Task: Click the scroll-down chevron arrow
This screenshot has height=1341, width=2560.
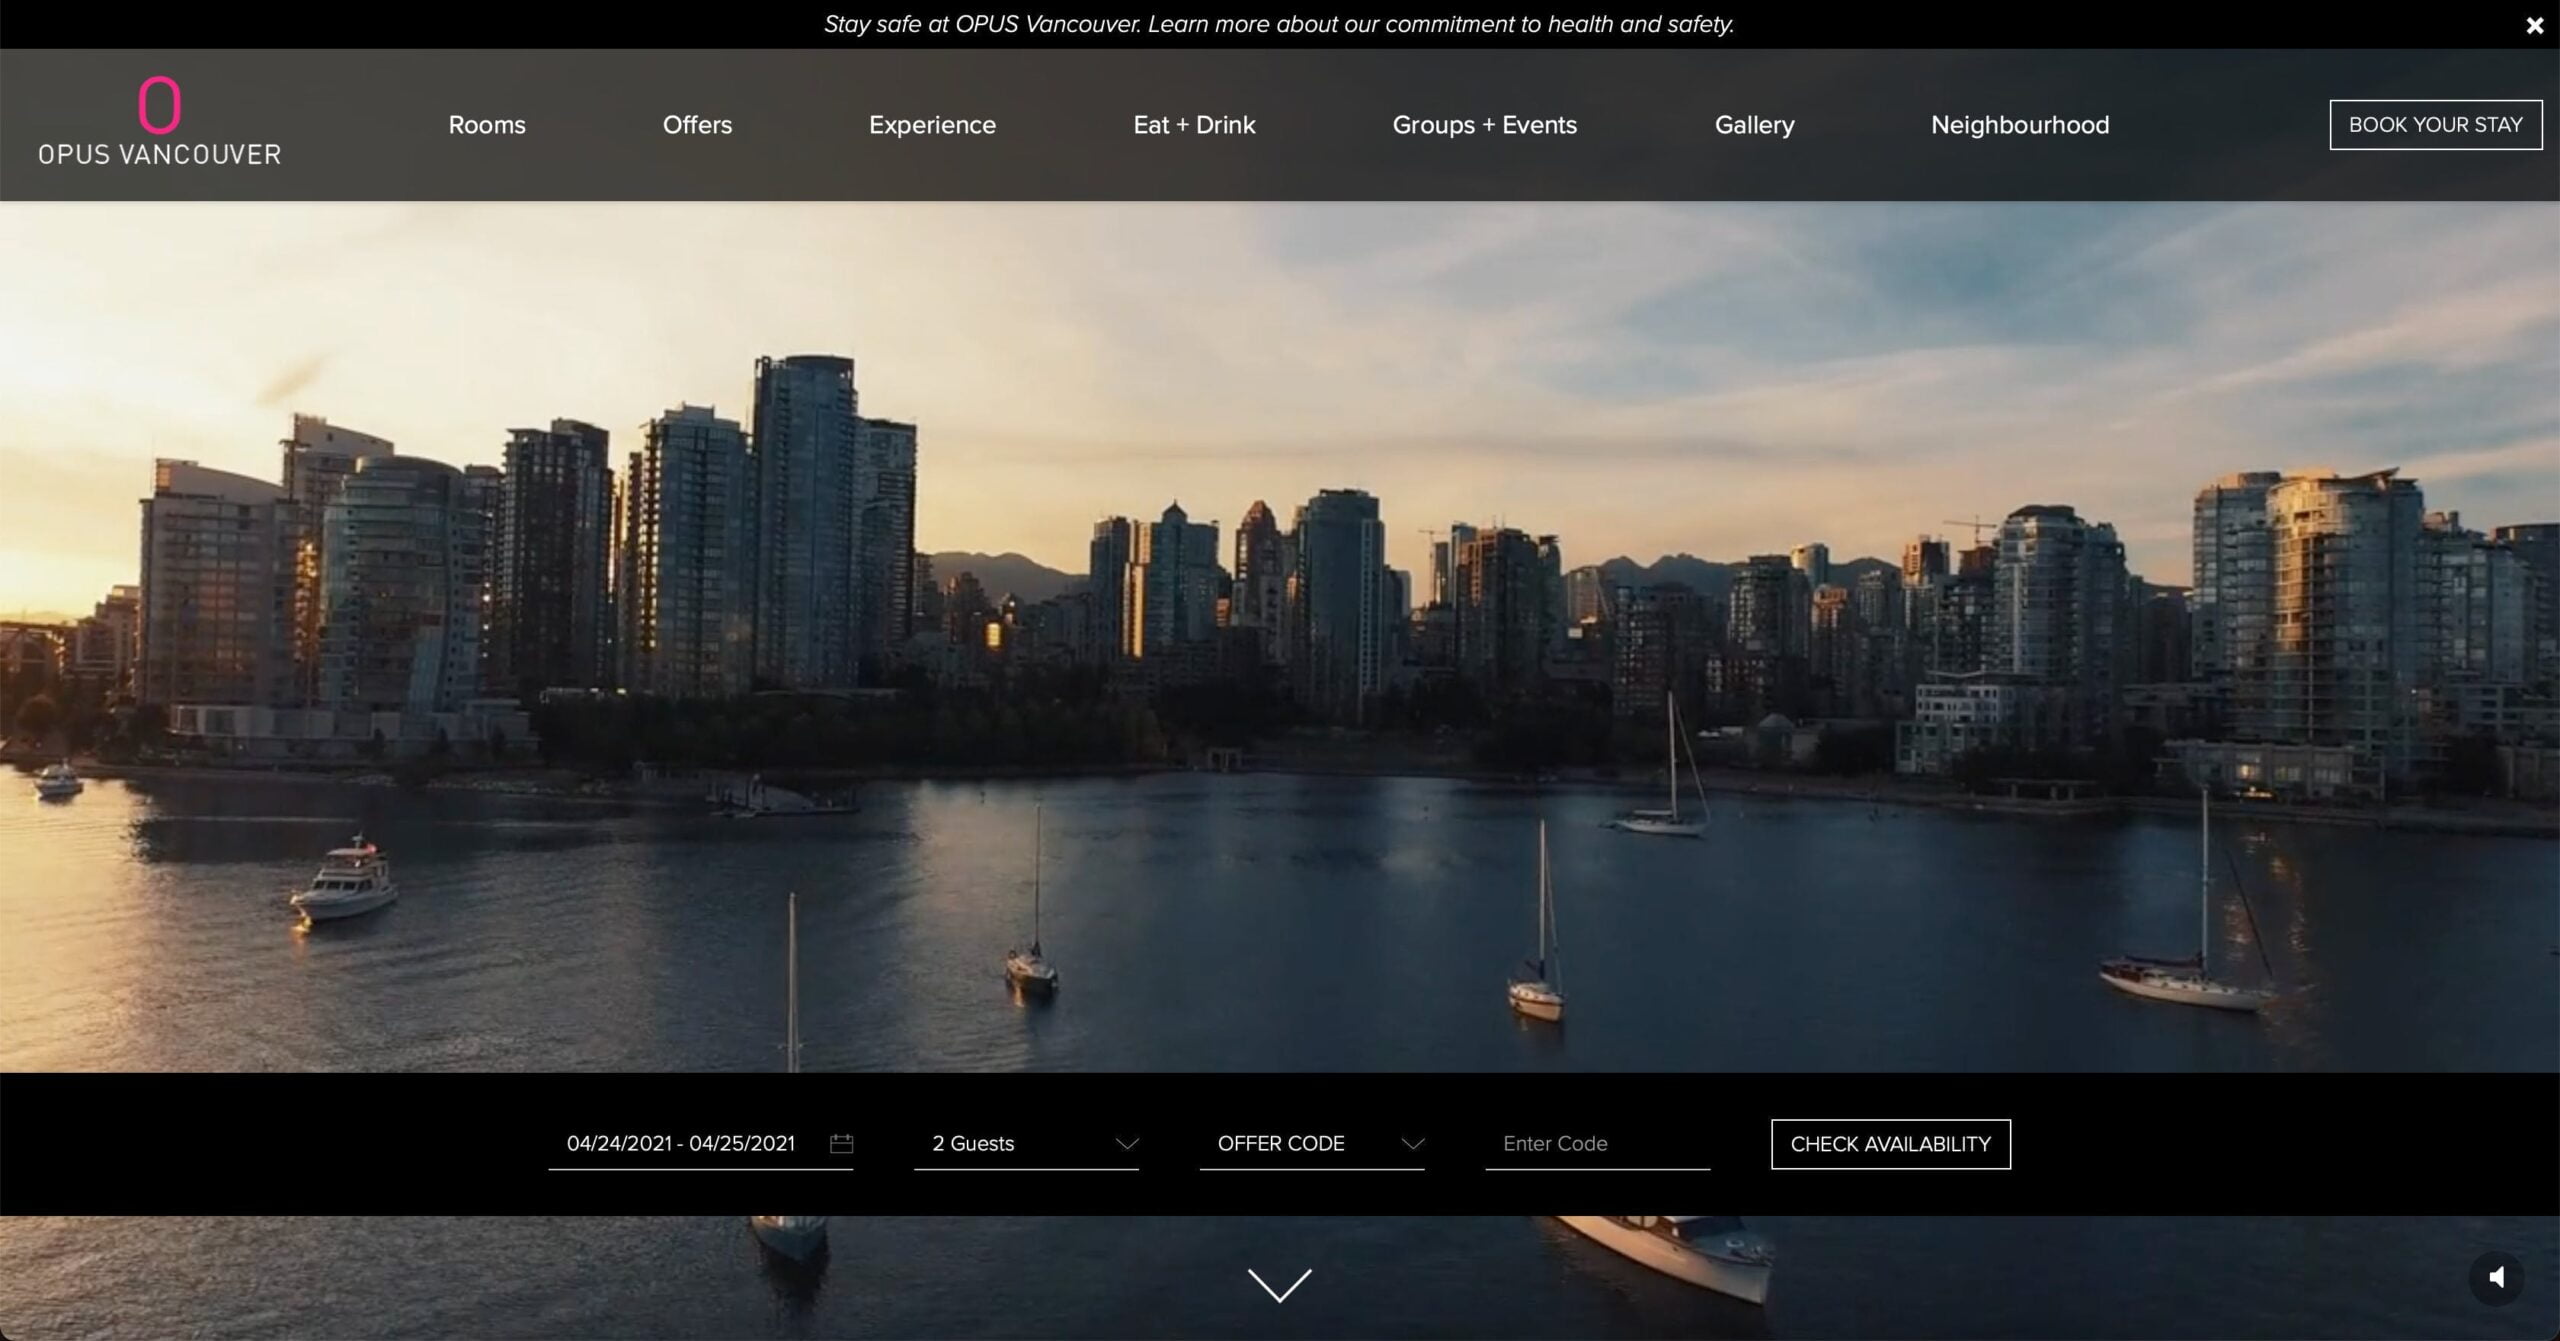Action: [1279, 1285]
